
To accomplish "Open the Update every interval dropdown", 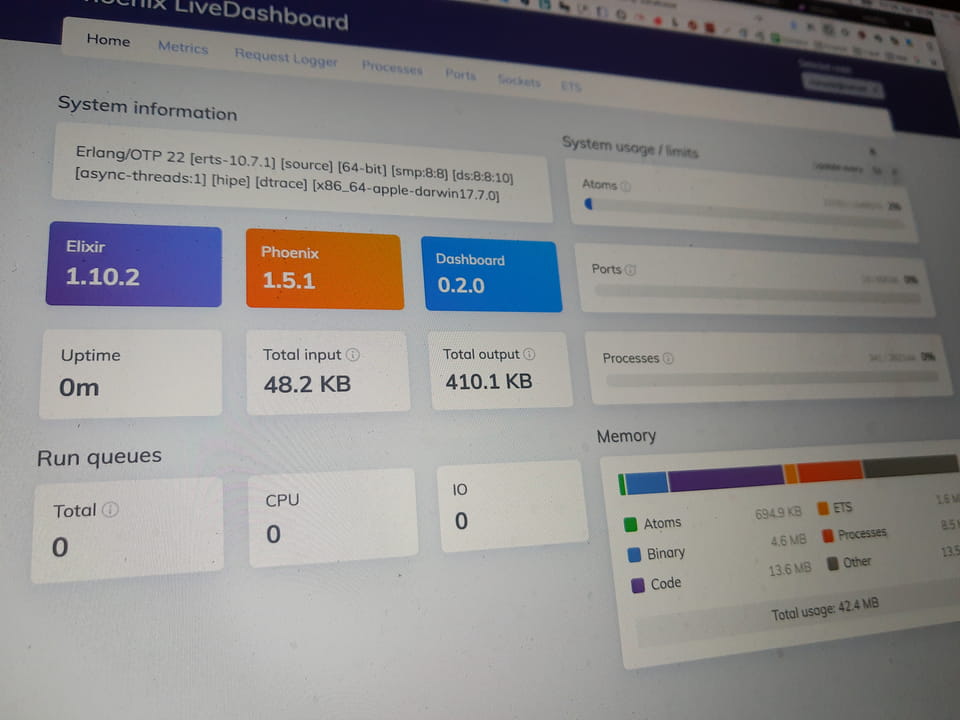I will coord(877,171).
